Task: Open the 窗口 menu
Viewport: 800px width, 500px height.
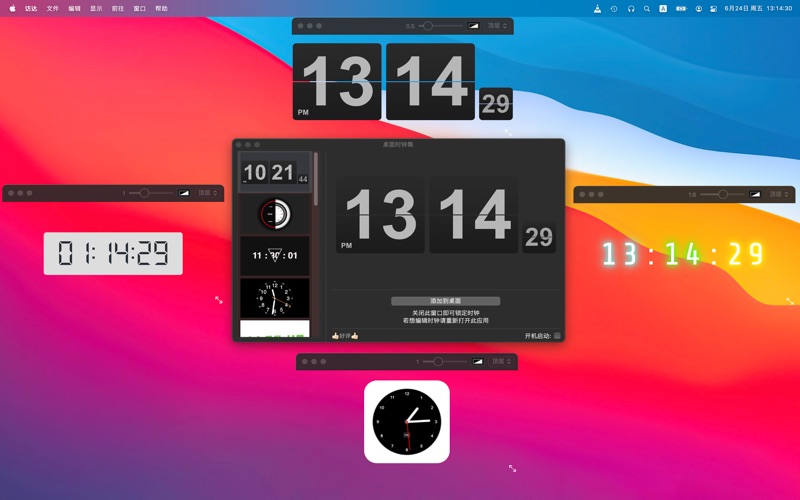Action: tap(139, 8)
